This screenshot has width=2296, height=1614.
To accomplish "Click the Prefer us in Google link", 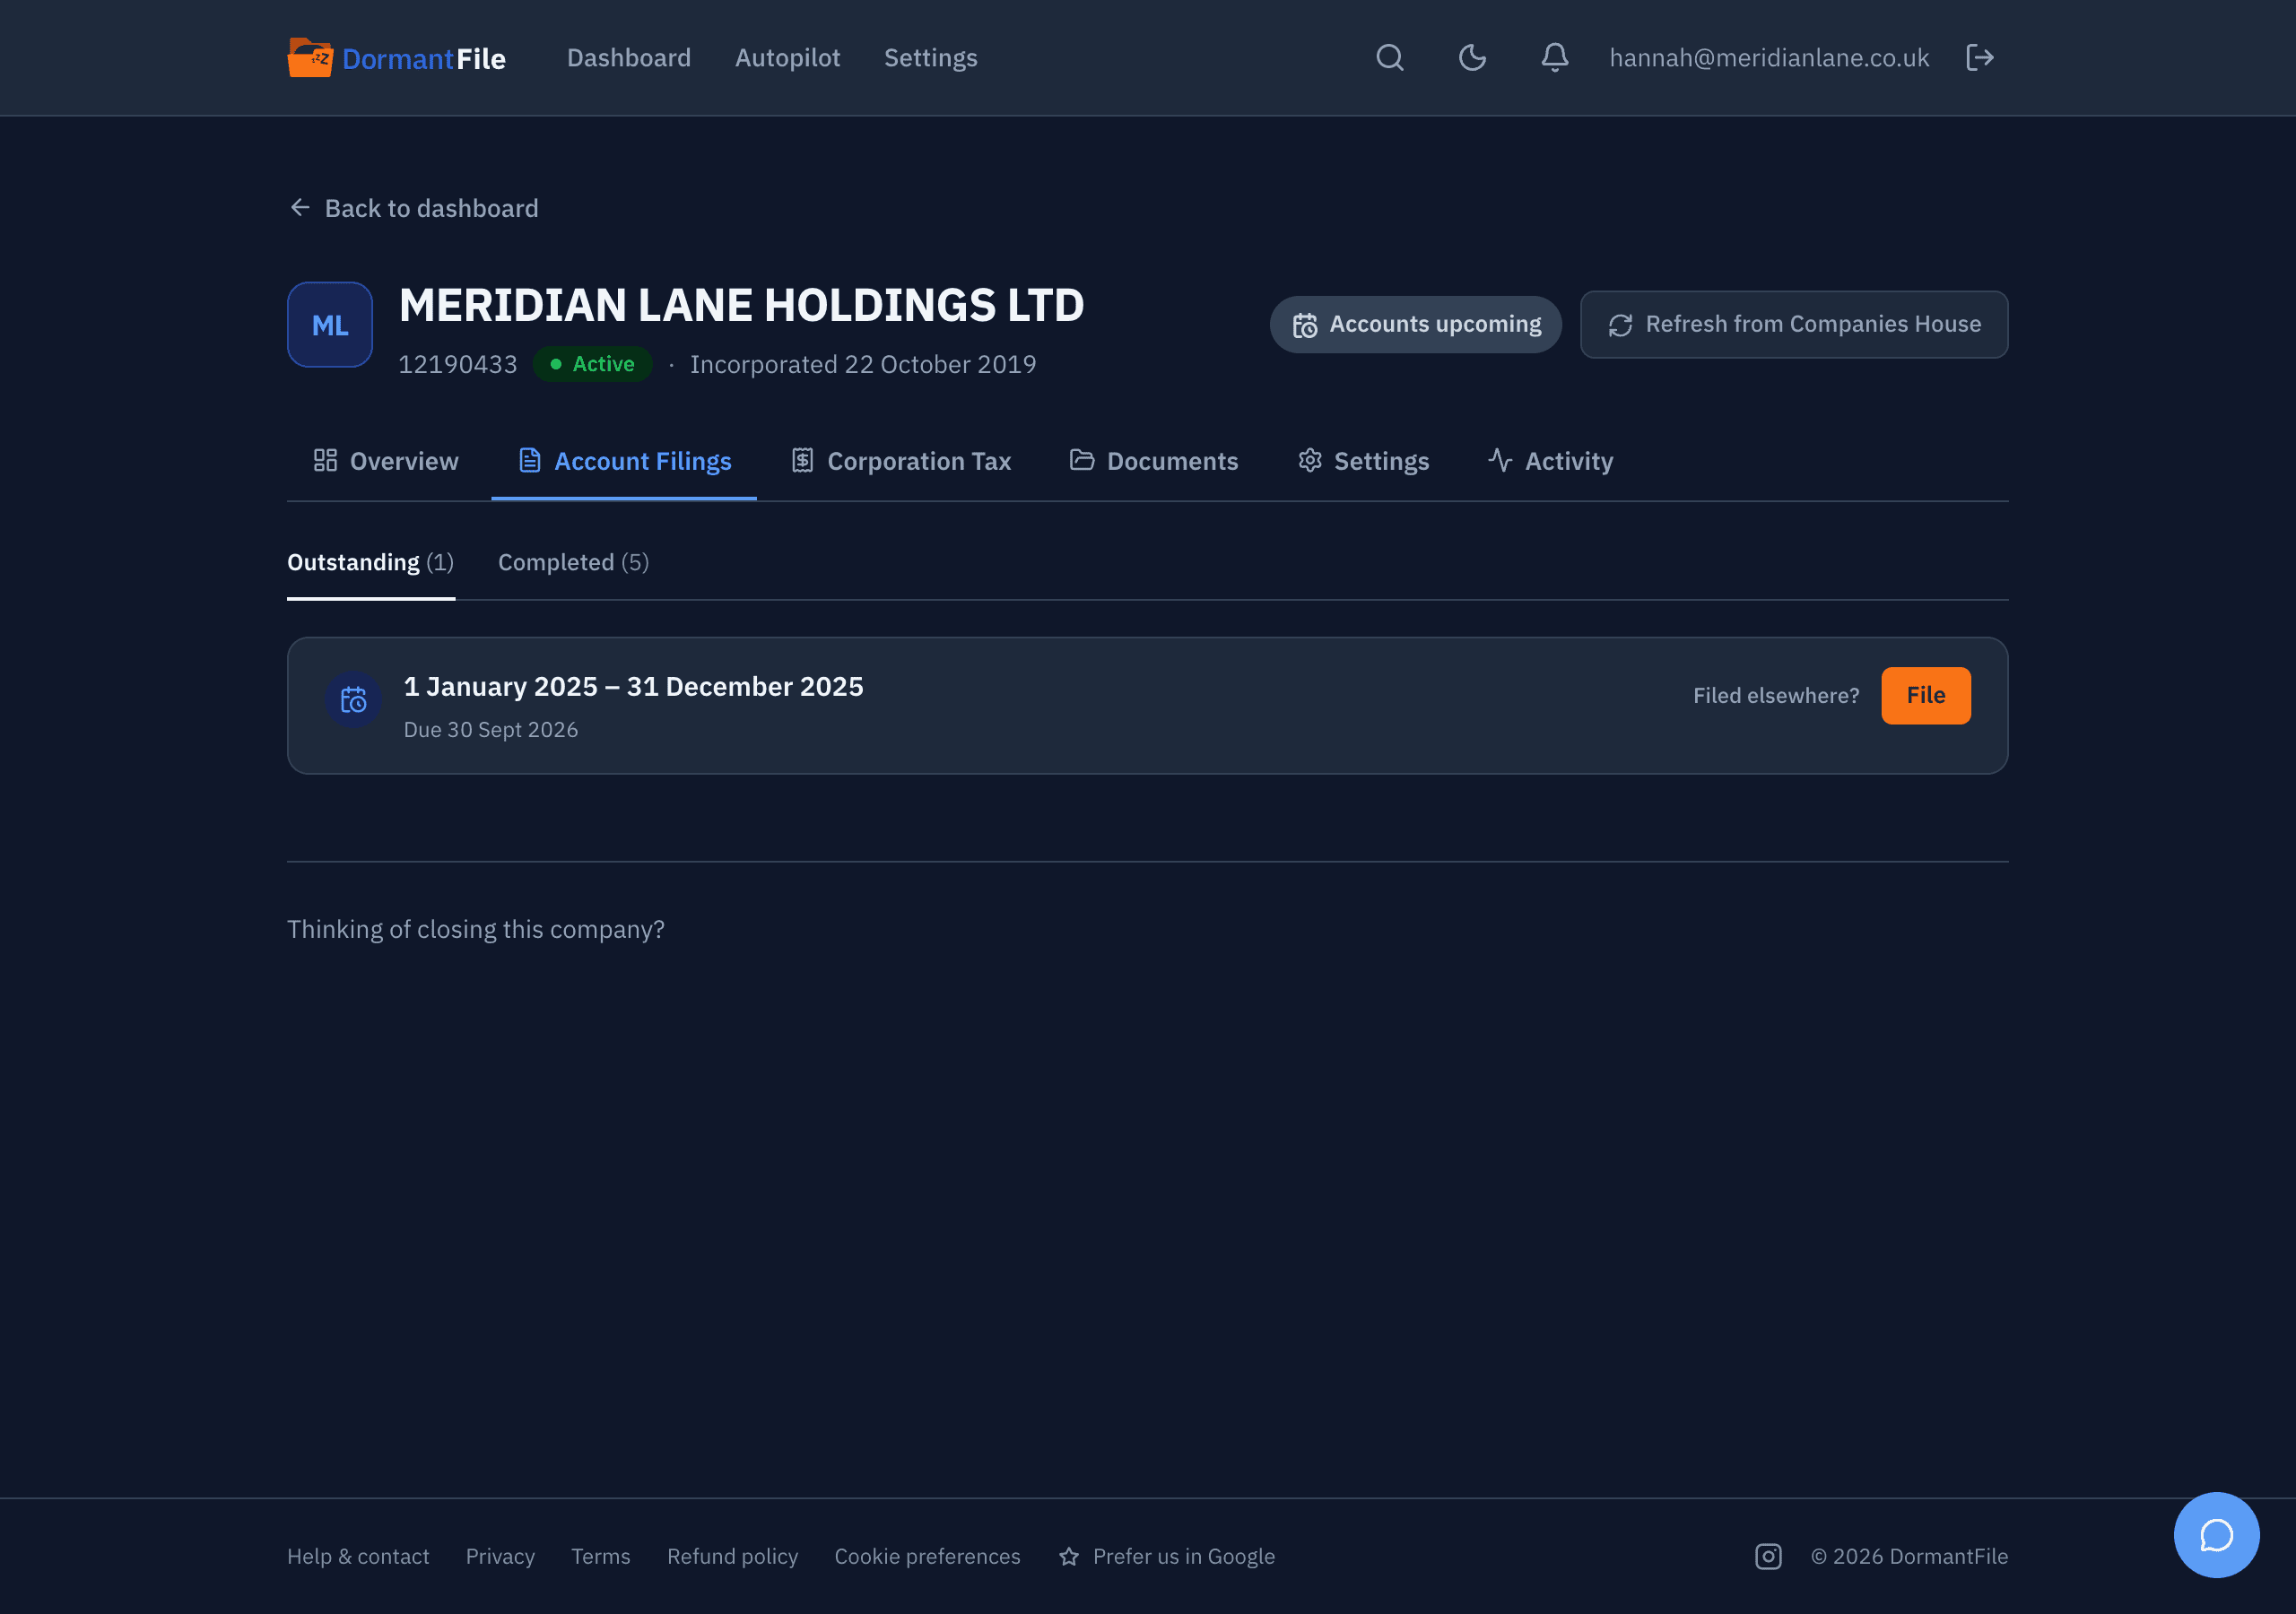I will (x=1167, y=1557).
